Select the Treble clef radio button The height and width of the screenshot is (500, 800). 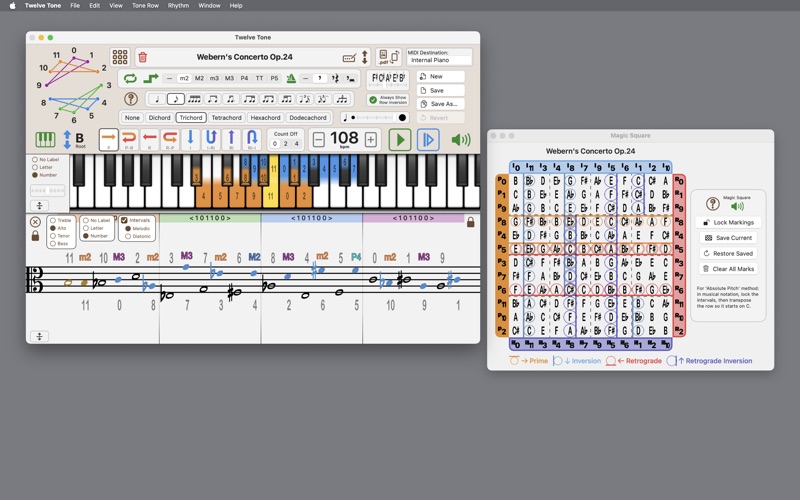pos(53,220)
